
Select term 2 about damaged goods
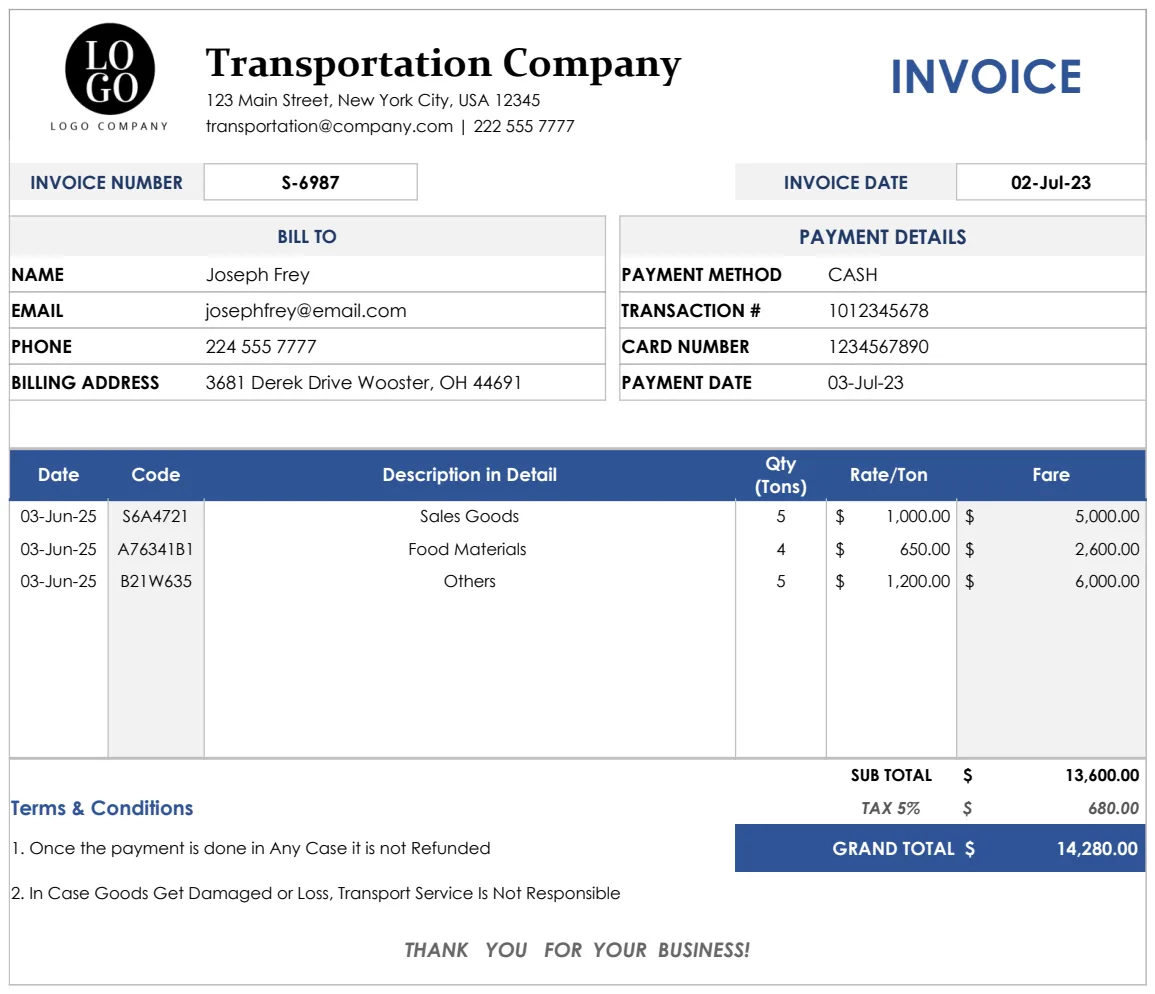click(x=315, y=893)
